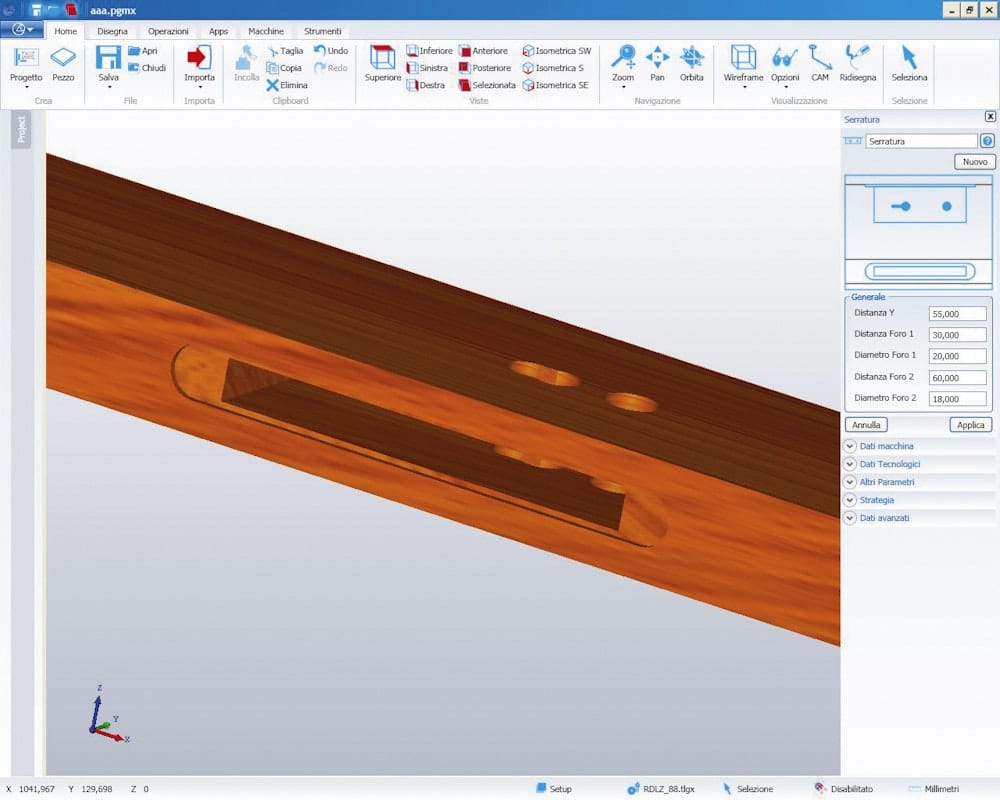
Task: Toggle Millimetri units in status bar
Action: 933,789
